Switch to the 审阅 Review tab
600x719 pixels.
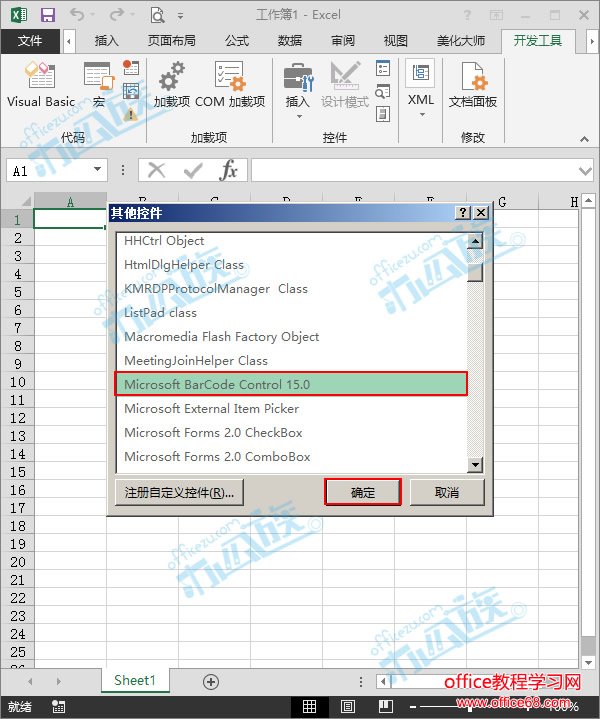[x=343, y=41]
